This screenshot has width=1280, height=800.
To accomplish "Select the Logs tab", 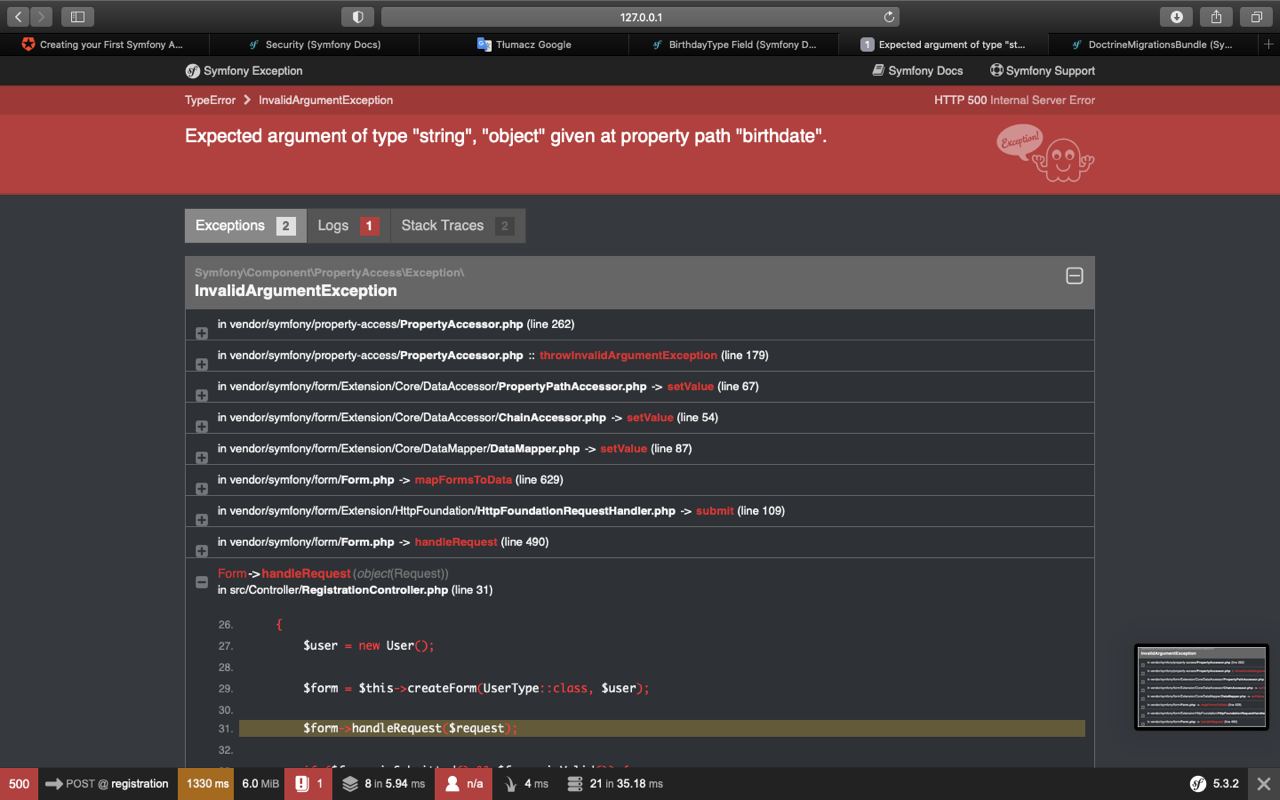I will [x=348, y=225].
